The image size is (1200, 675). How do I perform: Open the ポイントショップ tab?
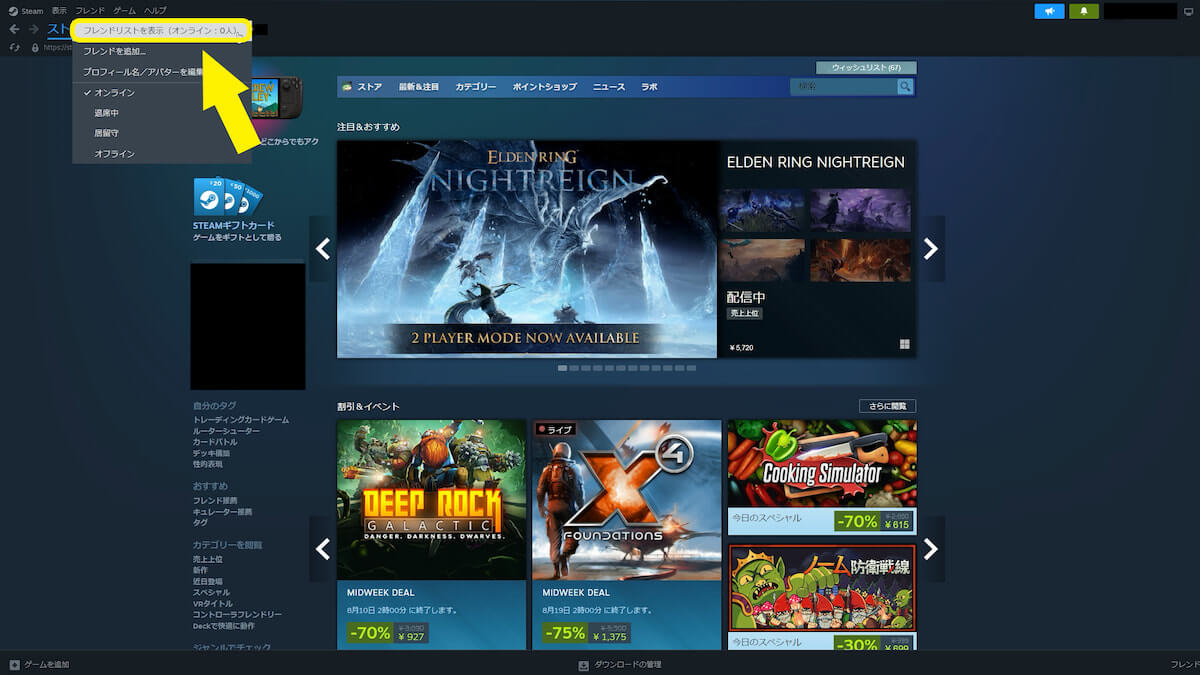[x=544, y=87]
